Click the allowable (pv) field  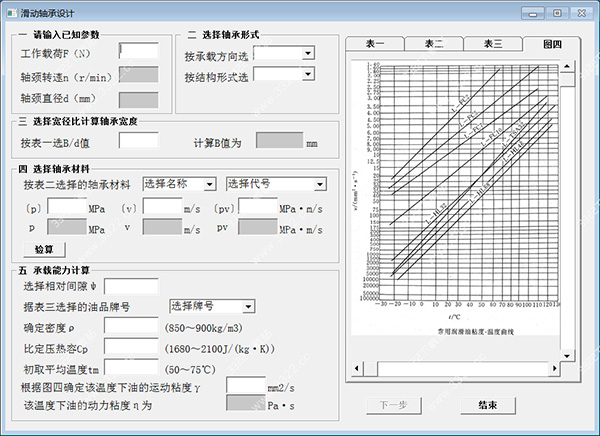[258, 206]
